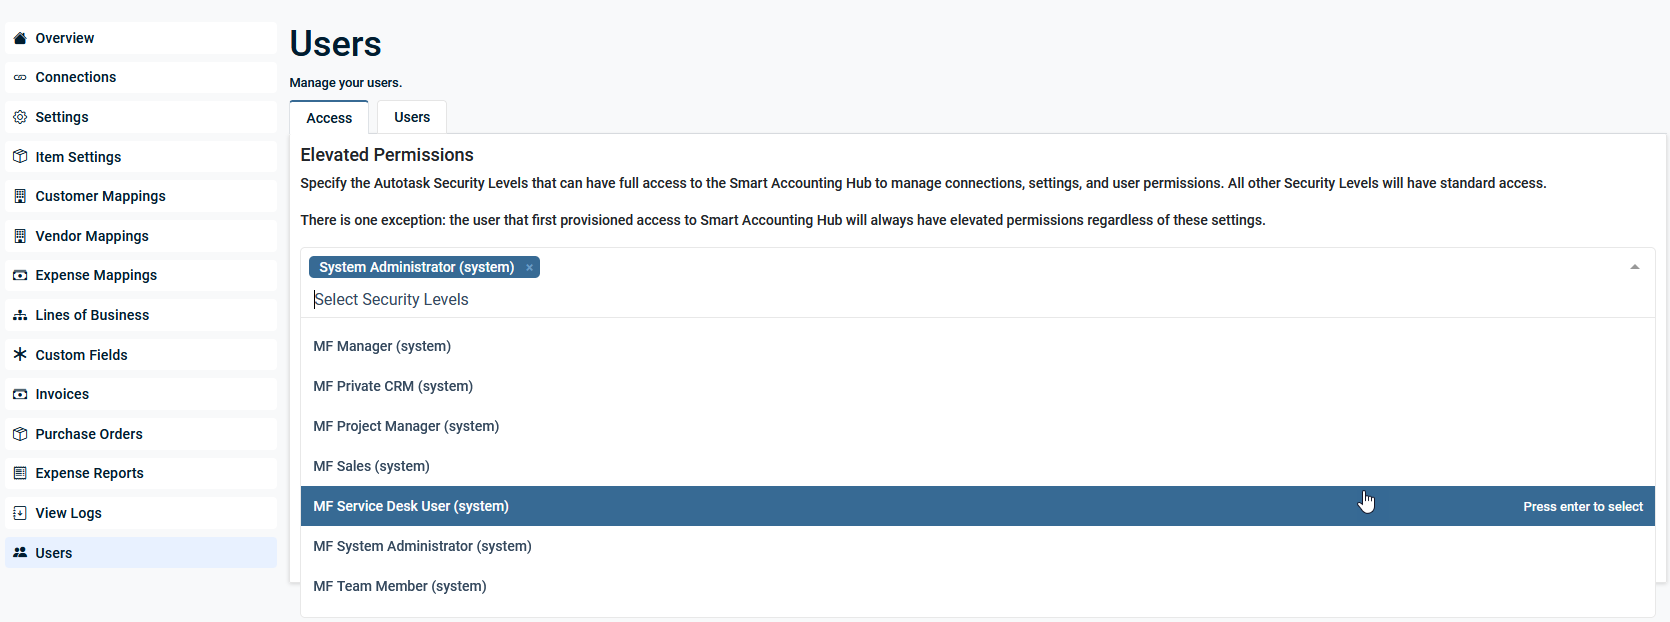The image size is (1670, 622).
Task: Select MF Private CRM (system) option
Action: click(x=393, y=386)
